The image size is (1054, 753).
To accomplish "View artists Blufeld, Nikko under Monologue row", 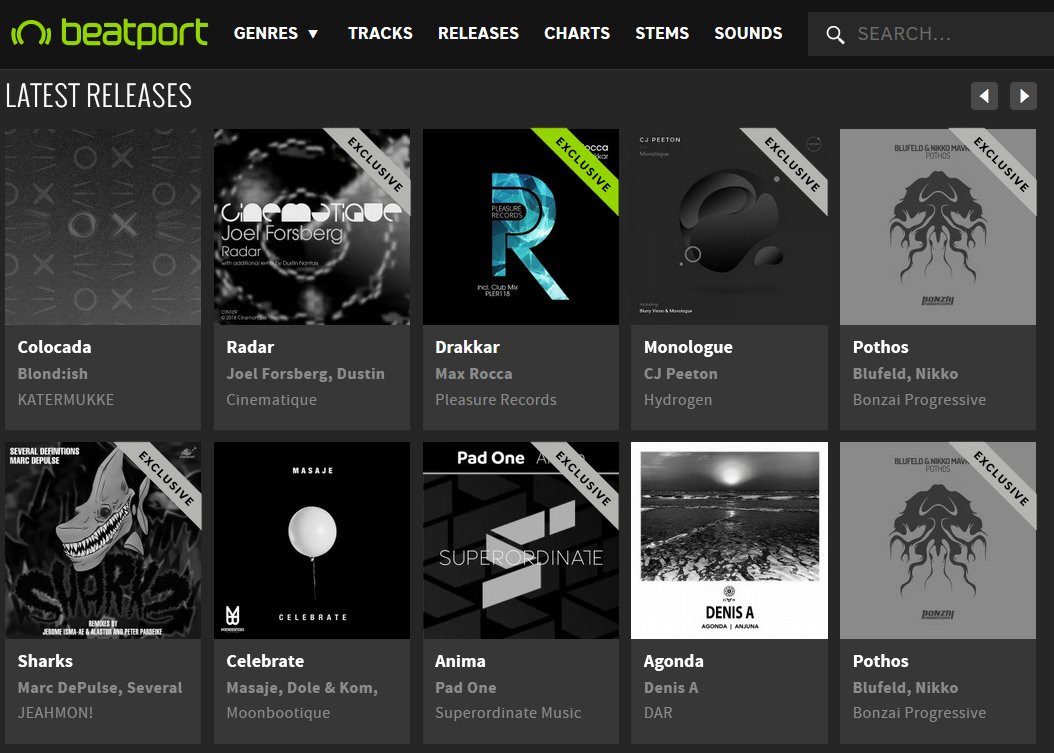I will click(x=905, y=374).
